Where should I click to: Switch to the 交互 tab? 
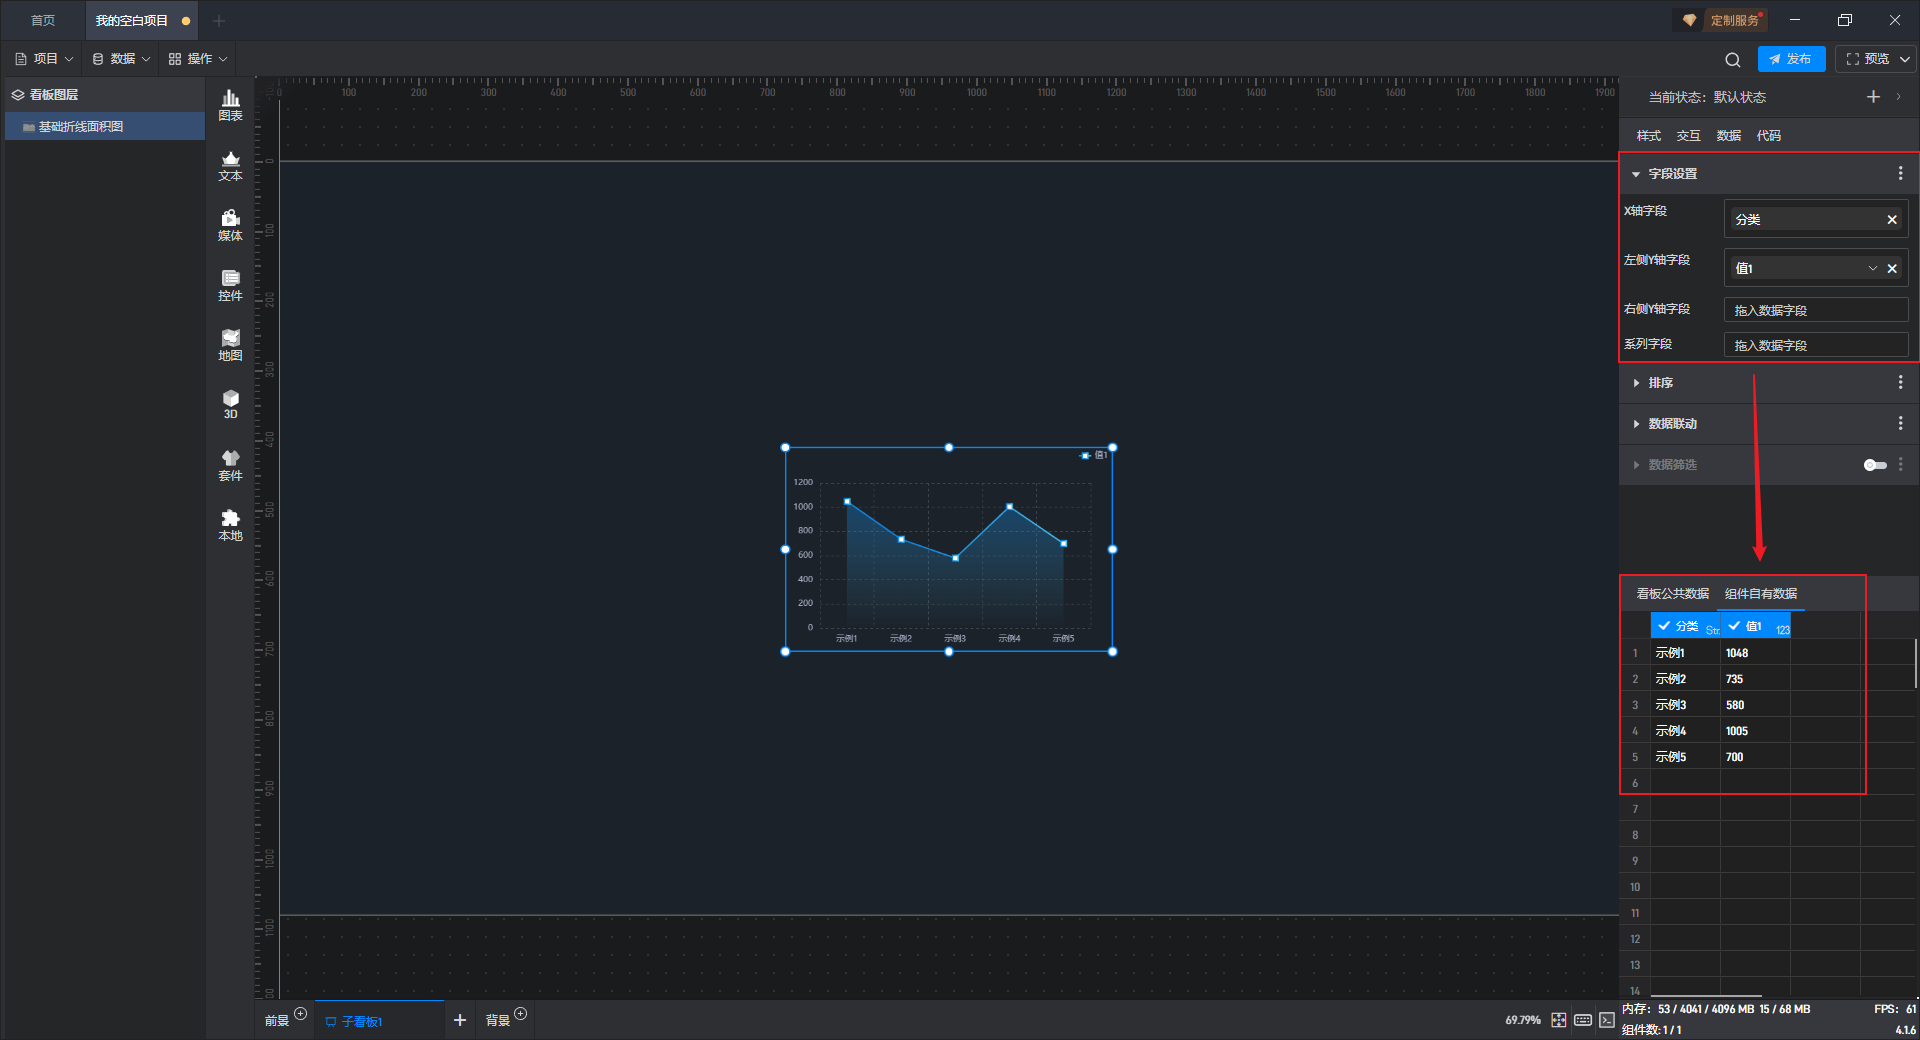click(x=1688, y=136)
